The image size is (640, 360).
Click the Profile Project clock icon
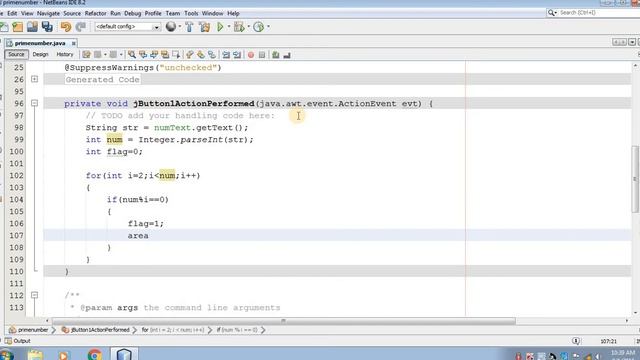point(258,27)
